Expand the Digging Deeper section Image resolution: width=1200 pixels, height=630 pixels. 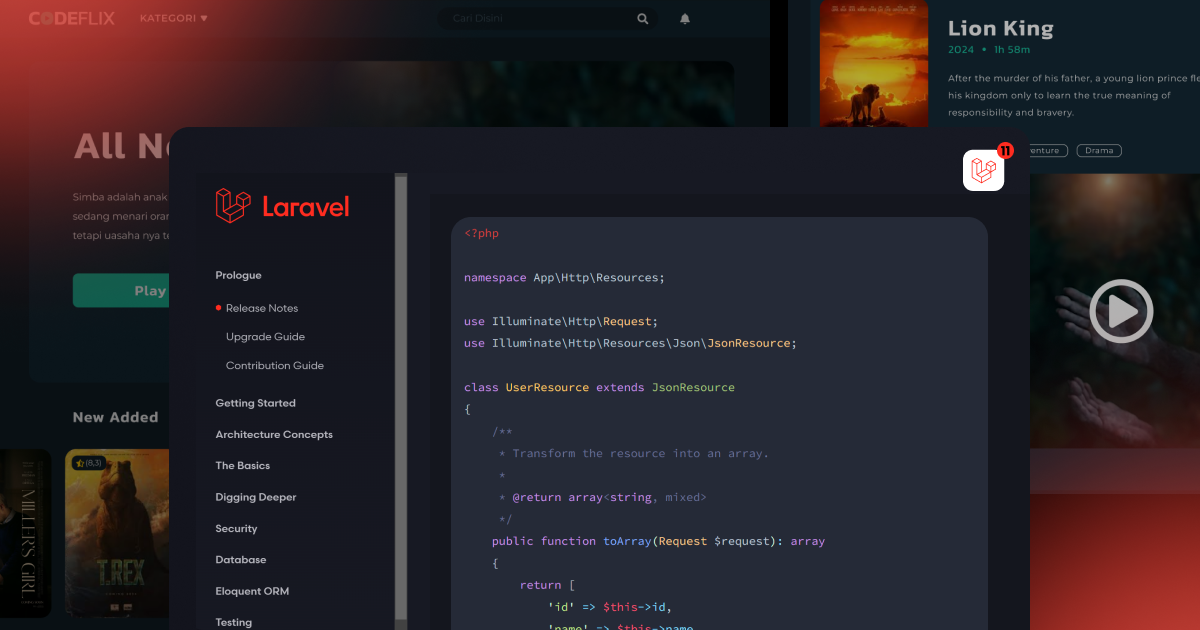click(x=256, y=497)
